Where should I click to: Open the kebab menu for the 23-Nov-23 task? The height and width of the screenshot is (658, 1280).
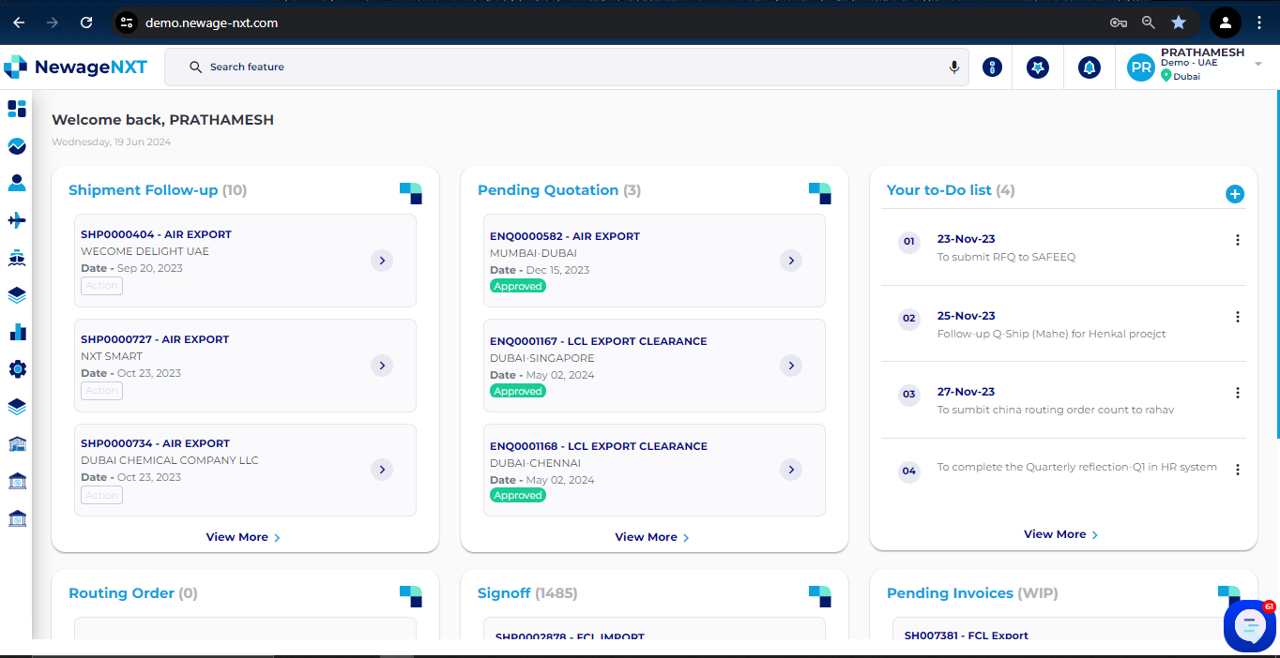(x=1237, y=239)
